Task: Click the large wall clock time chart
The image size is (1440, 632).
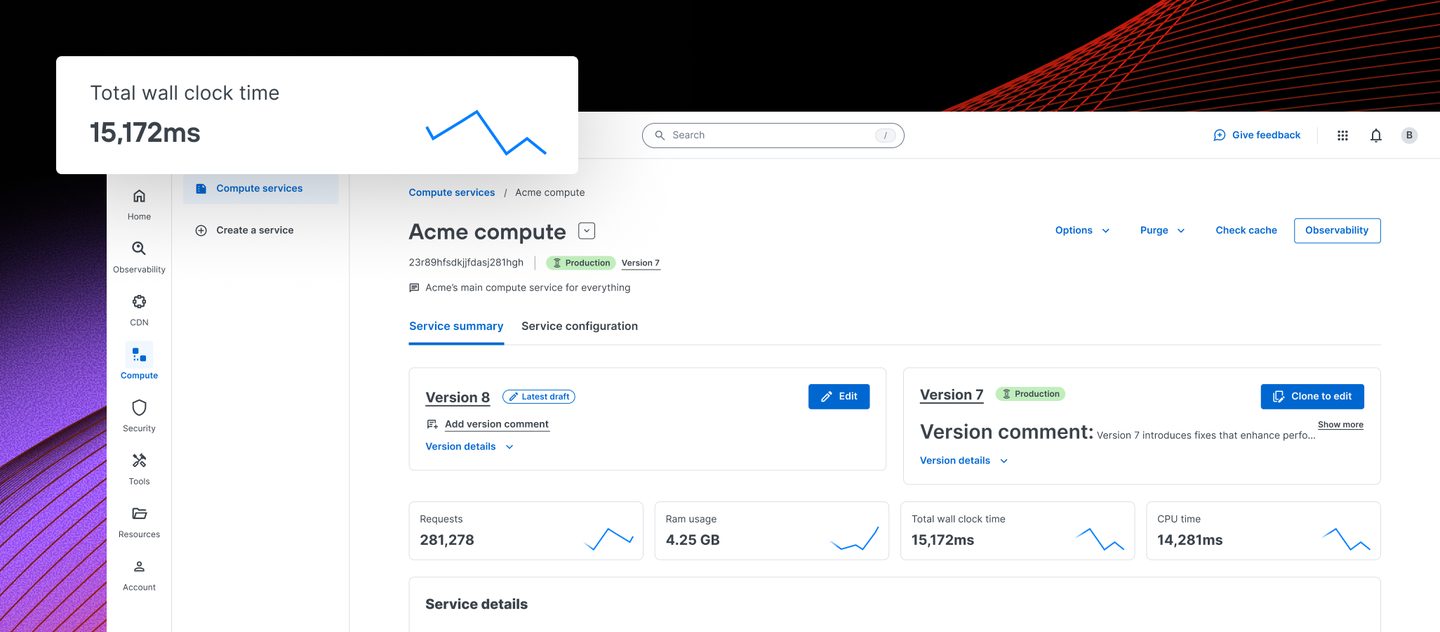Action: pyautogui.click(x=486, y=133)
